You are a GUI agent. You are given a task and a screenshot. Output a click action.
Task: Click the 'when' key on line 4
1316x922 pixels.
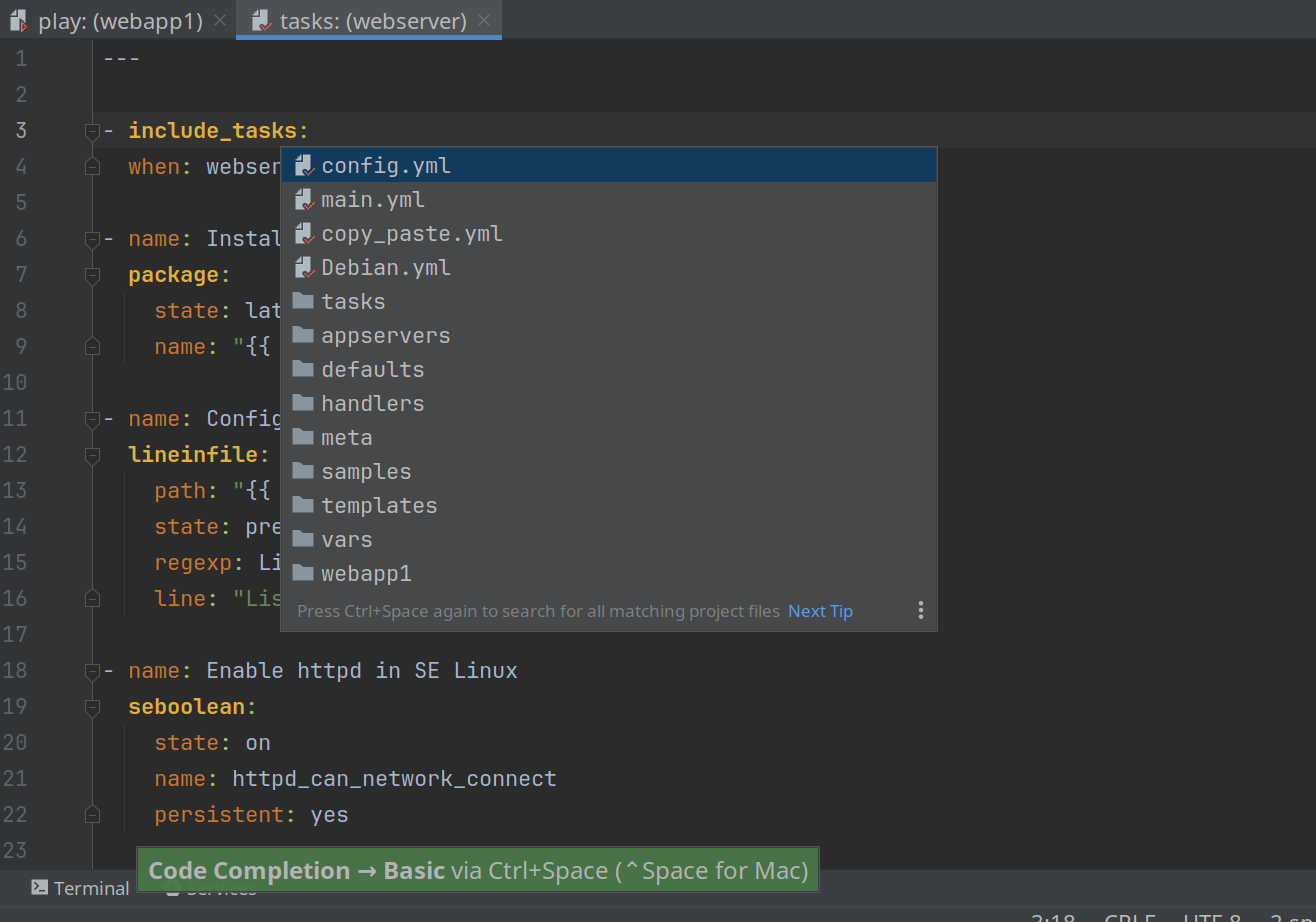click(x=154, y=167)
